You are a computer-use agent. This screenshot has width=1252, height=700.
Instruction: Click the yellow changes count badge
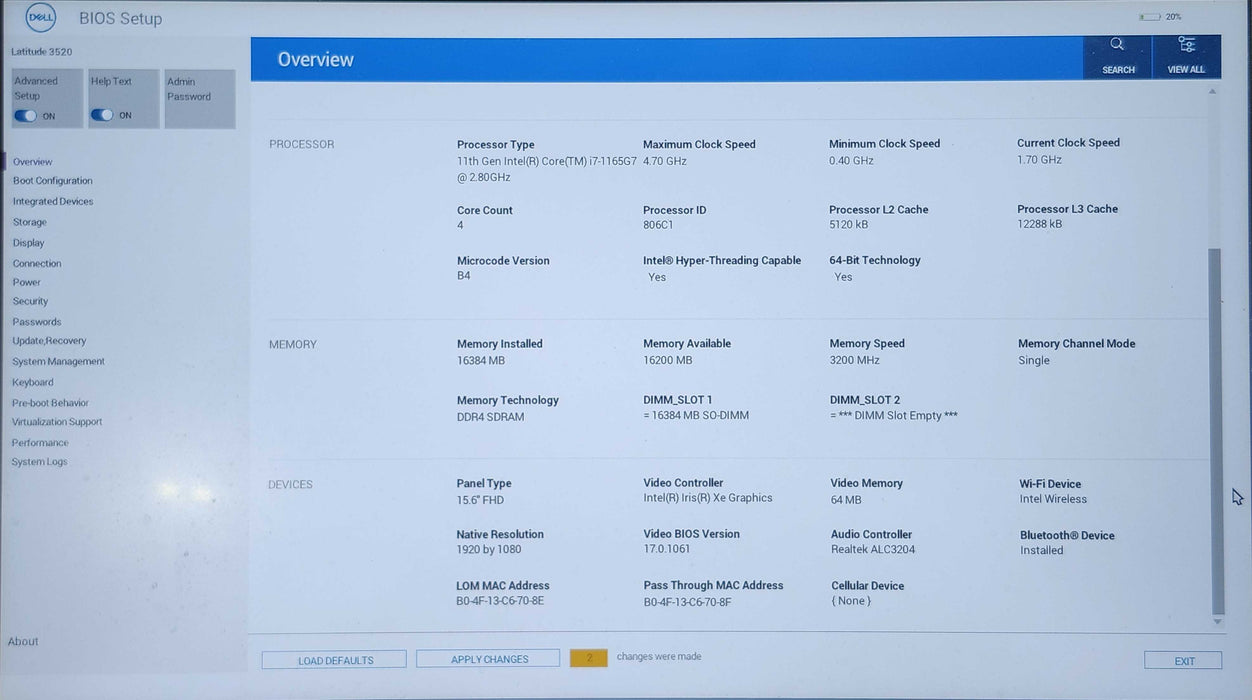tap(589, 658)
